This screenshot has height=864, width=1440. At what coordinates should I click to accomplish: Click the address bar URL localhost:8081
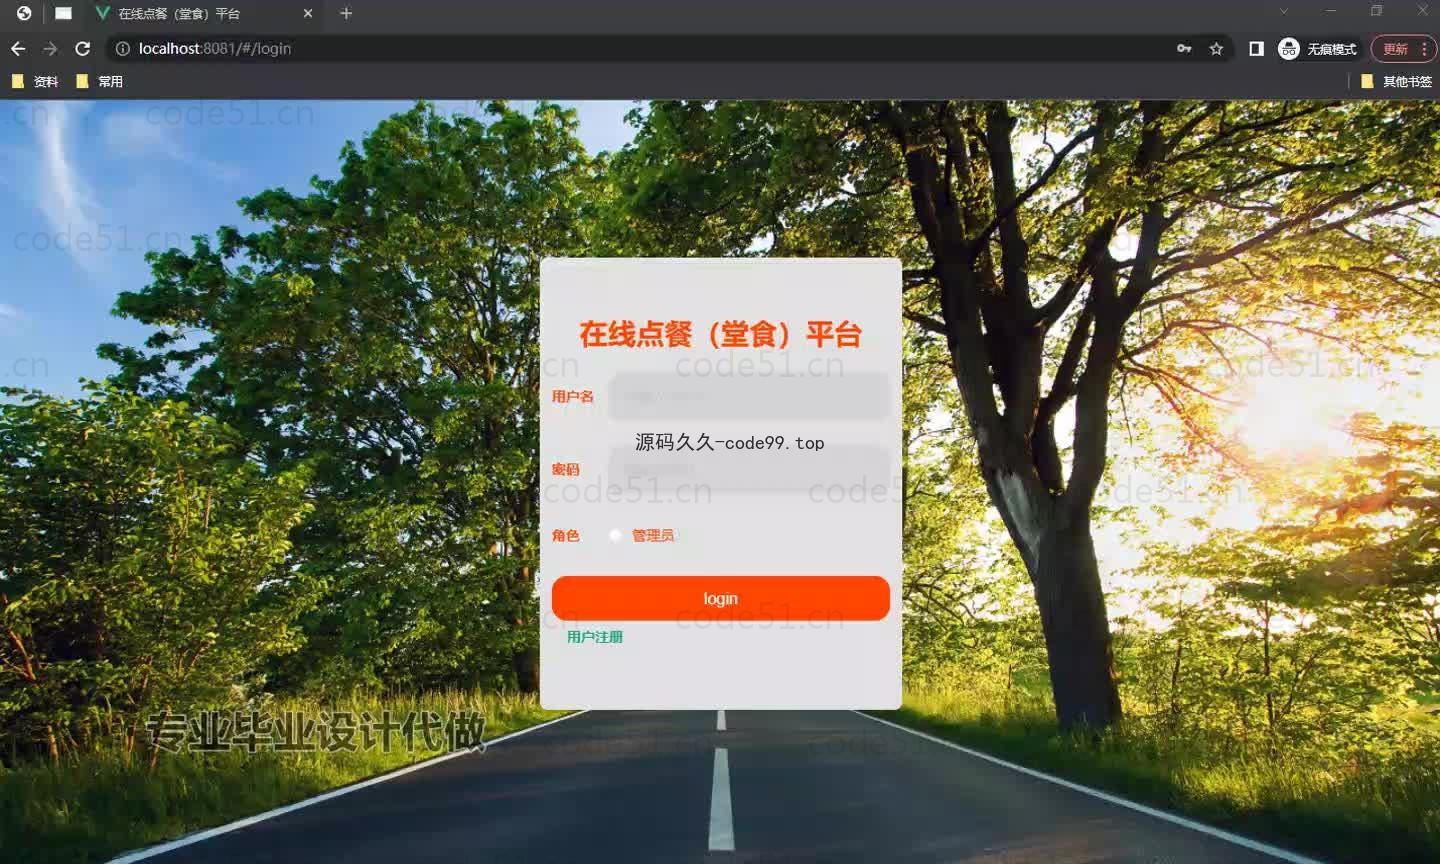215,48
